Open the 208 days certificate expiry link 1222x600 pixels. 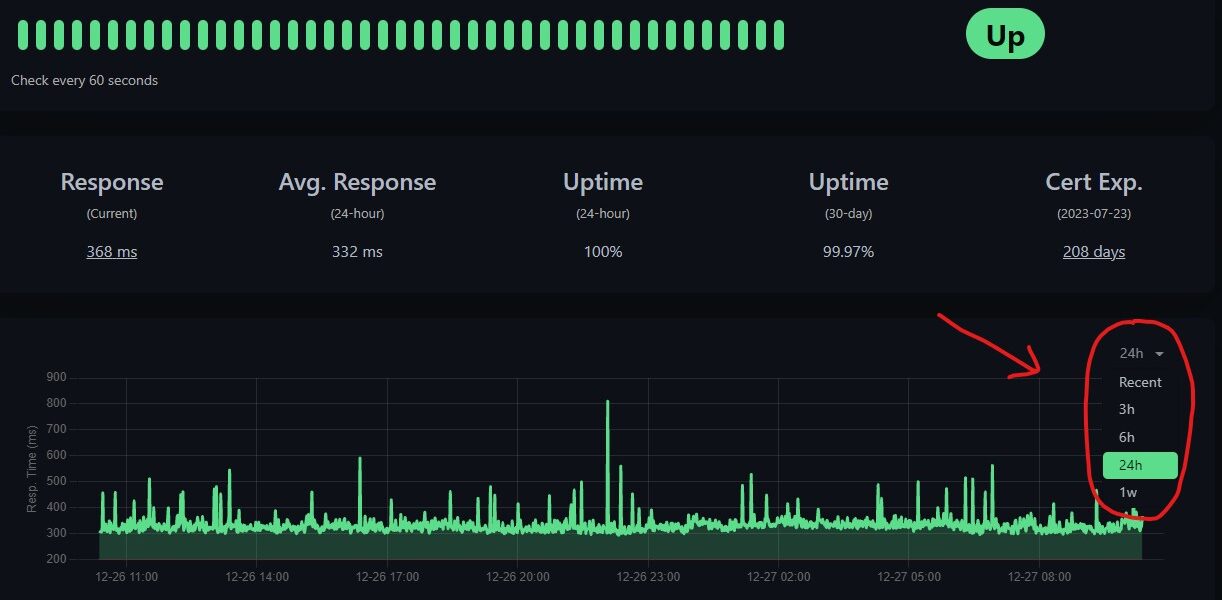click(1093, 252)
